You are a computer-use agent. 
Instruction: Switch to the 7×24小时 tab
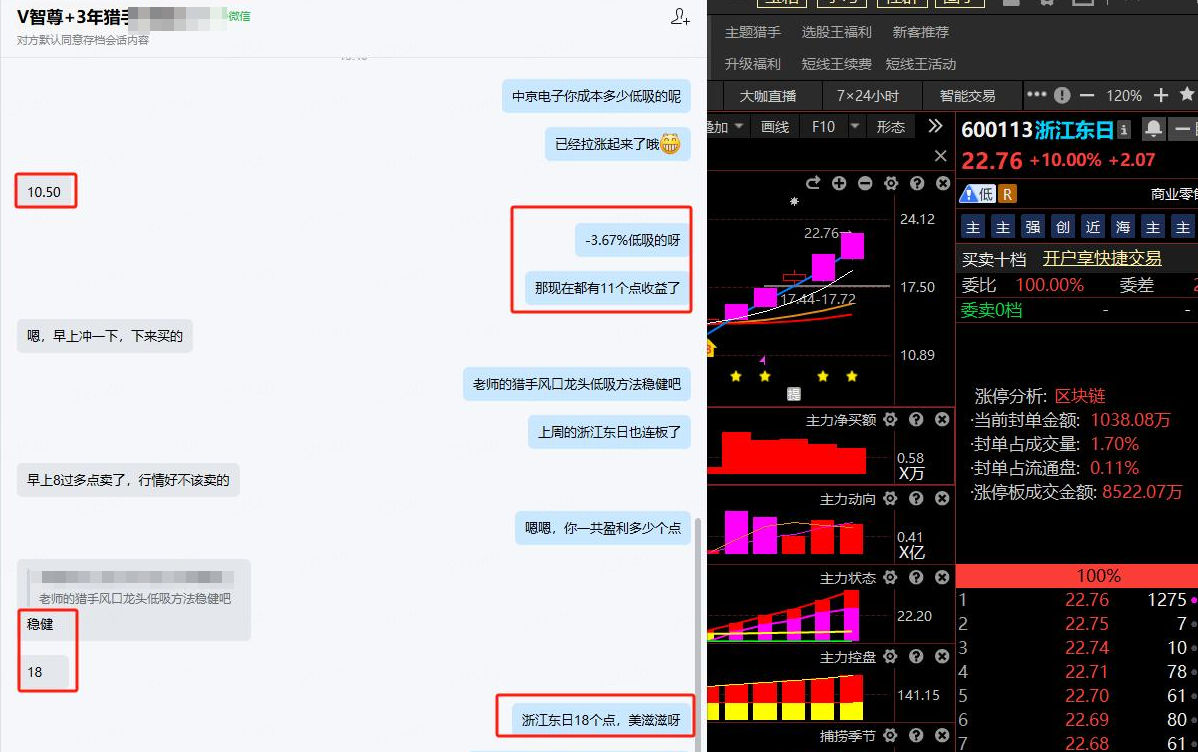(x=867, y=96)
